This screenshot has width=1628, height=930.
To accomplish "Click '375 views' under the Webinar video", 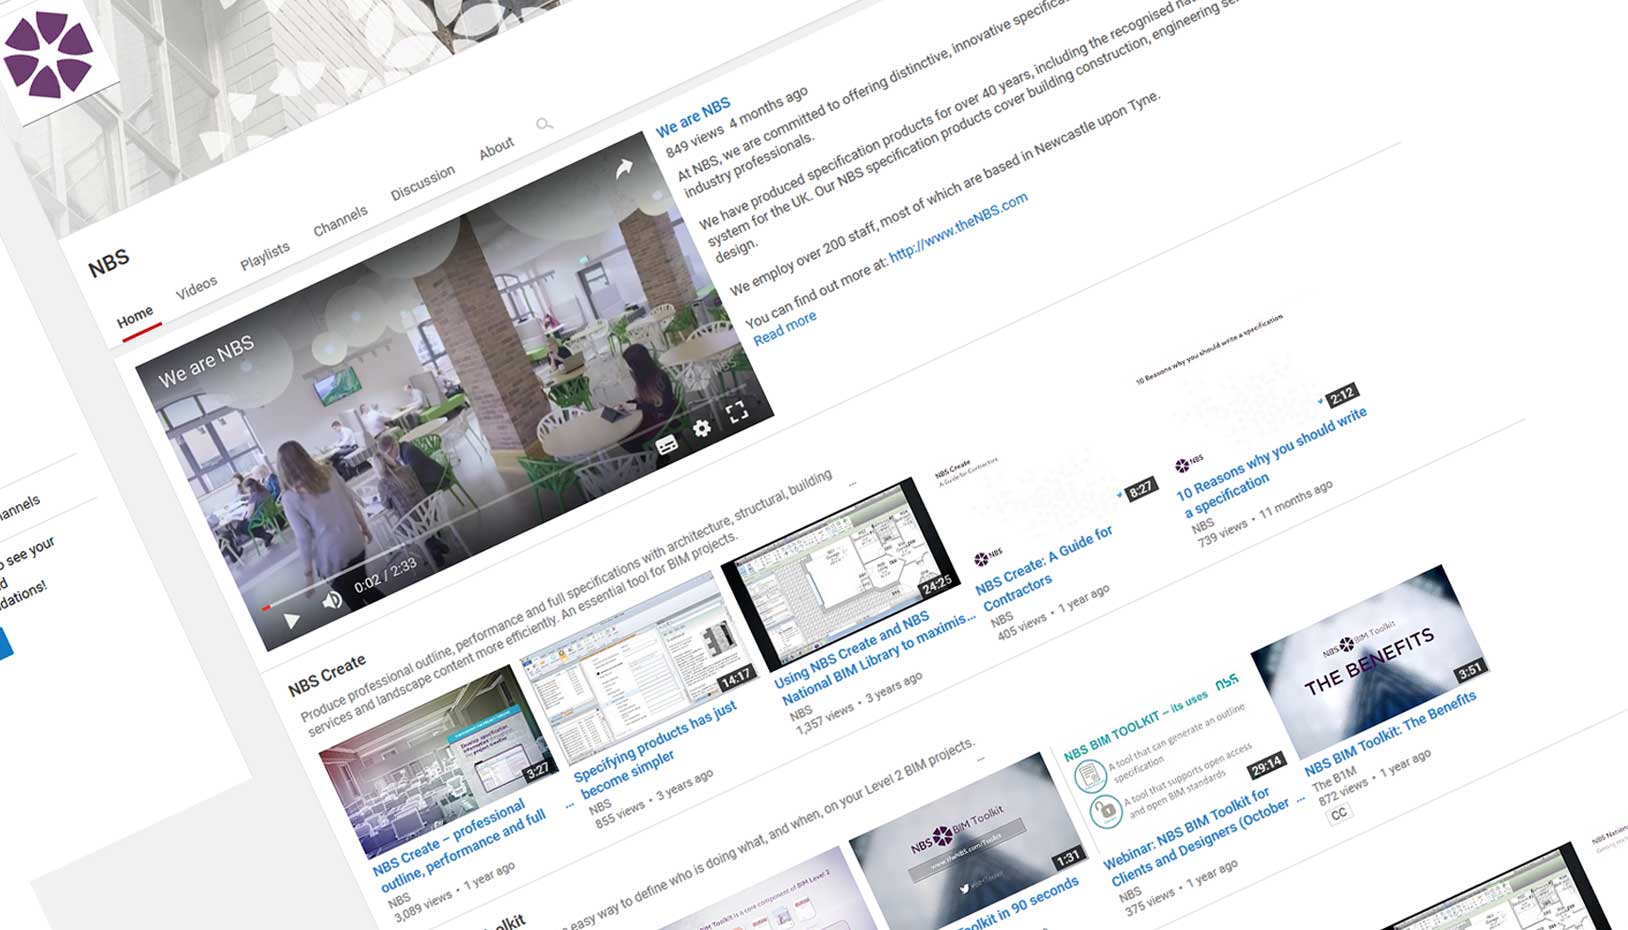I will (x=1148, y=902).
